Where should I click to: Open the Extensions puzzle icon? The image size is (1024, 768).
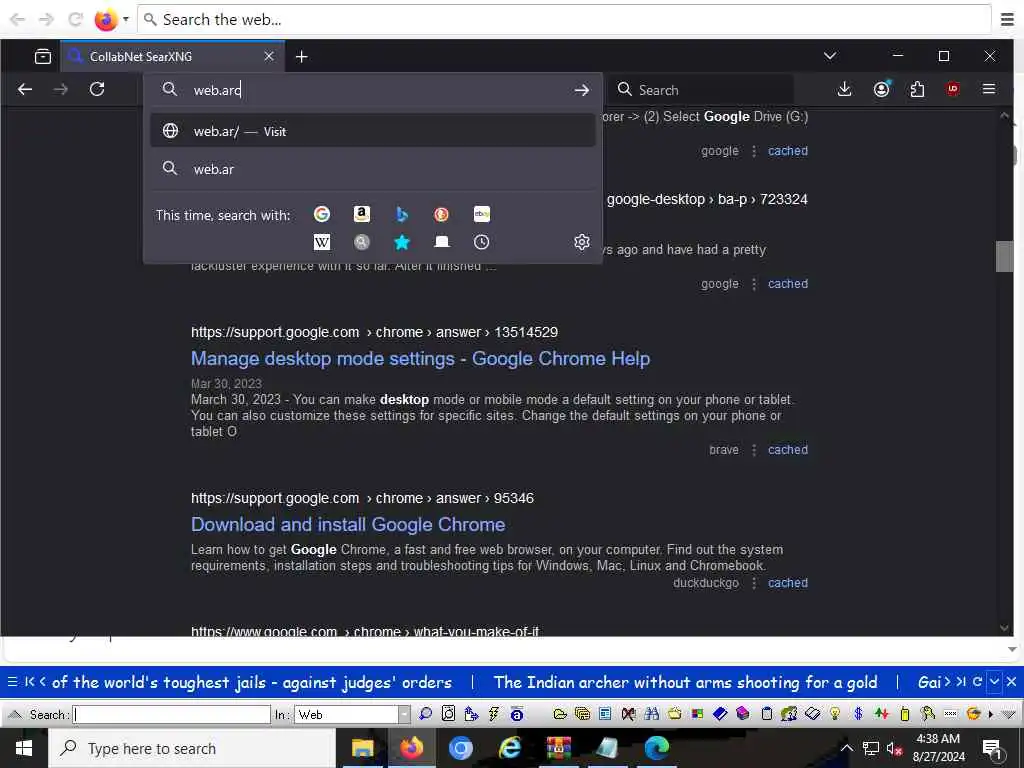[918, 89]
